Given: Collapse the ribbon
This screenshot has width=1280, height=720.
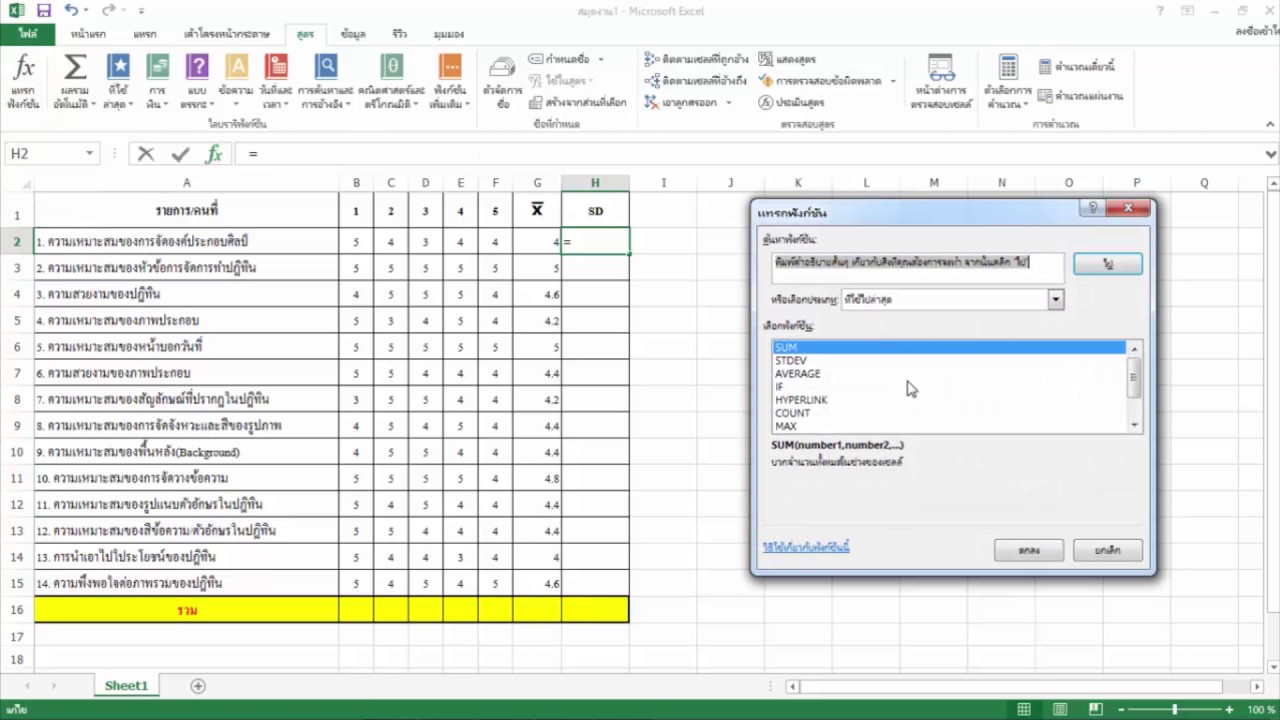Looking at the screenshot, I should pos(1270,124).
